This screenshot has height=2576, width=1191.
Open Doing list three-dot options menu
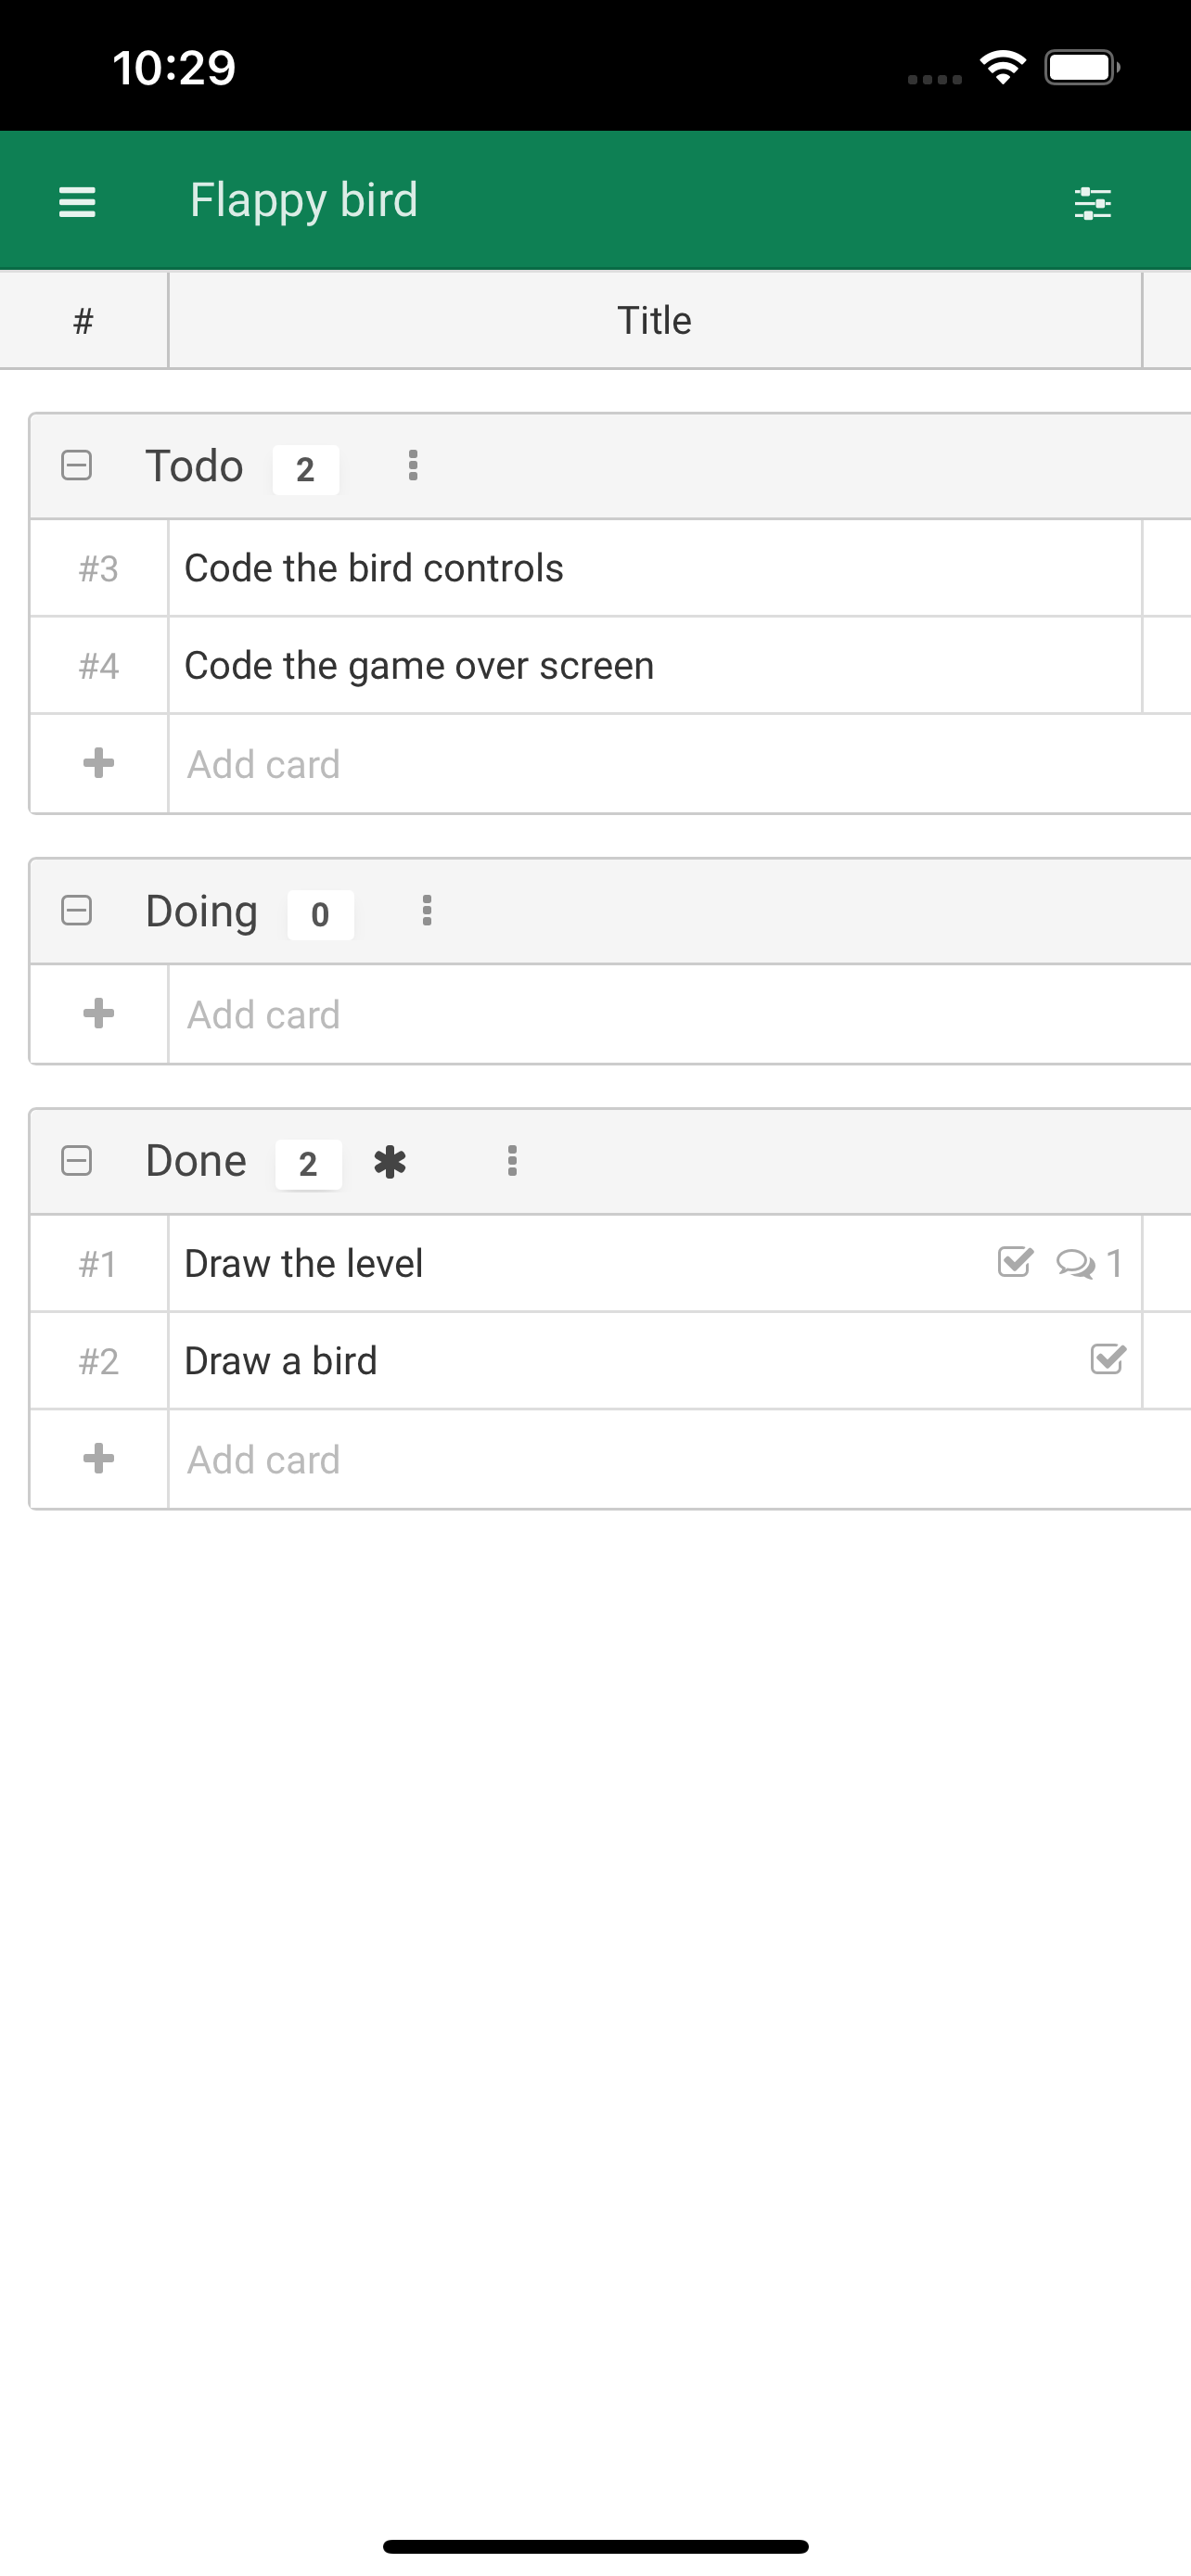pyautogui.click(x=427, y=911)
